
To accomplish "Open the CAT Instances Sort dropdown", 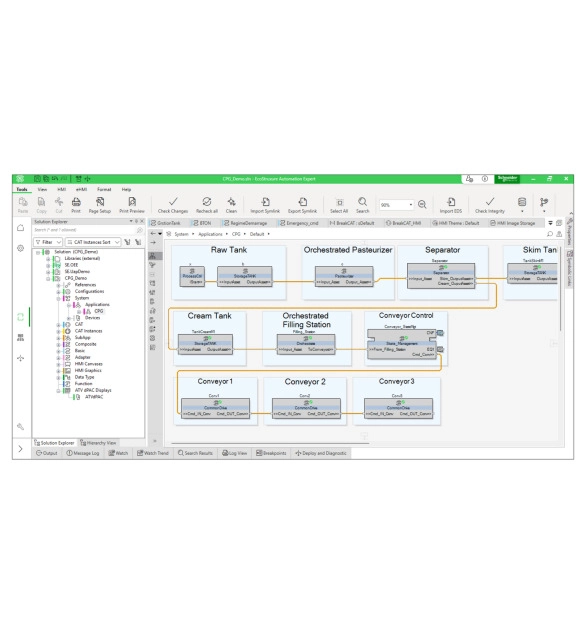I will coord(93,242).
